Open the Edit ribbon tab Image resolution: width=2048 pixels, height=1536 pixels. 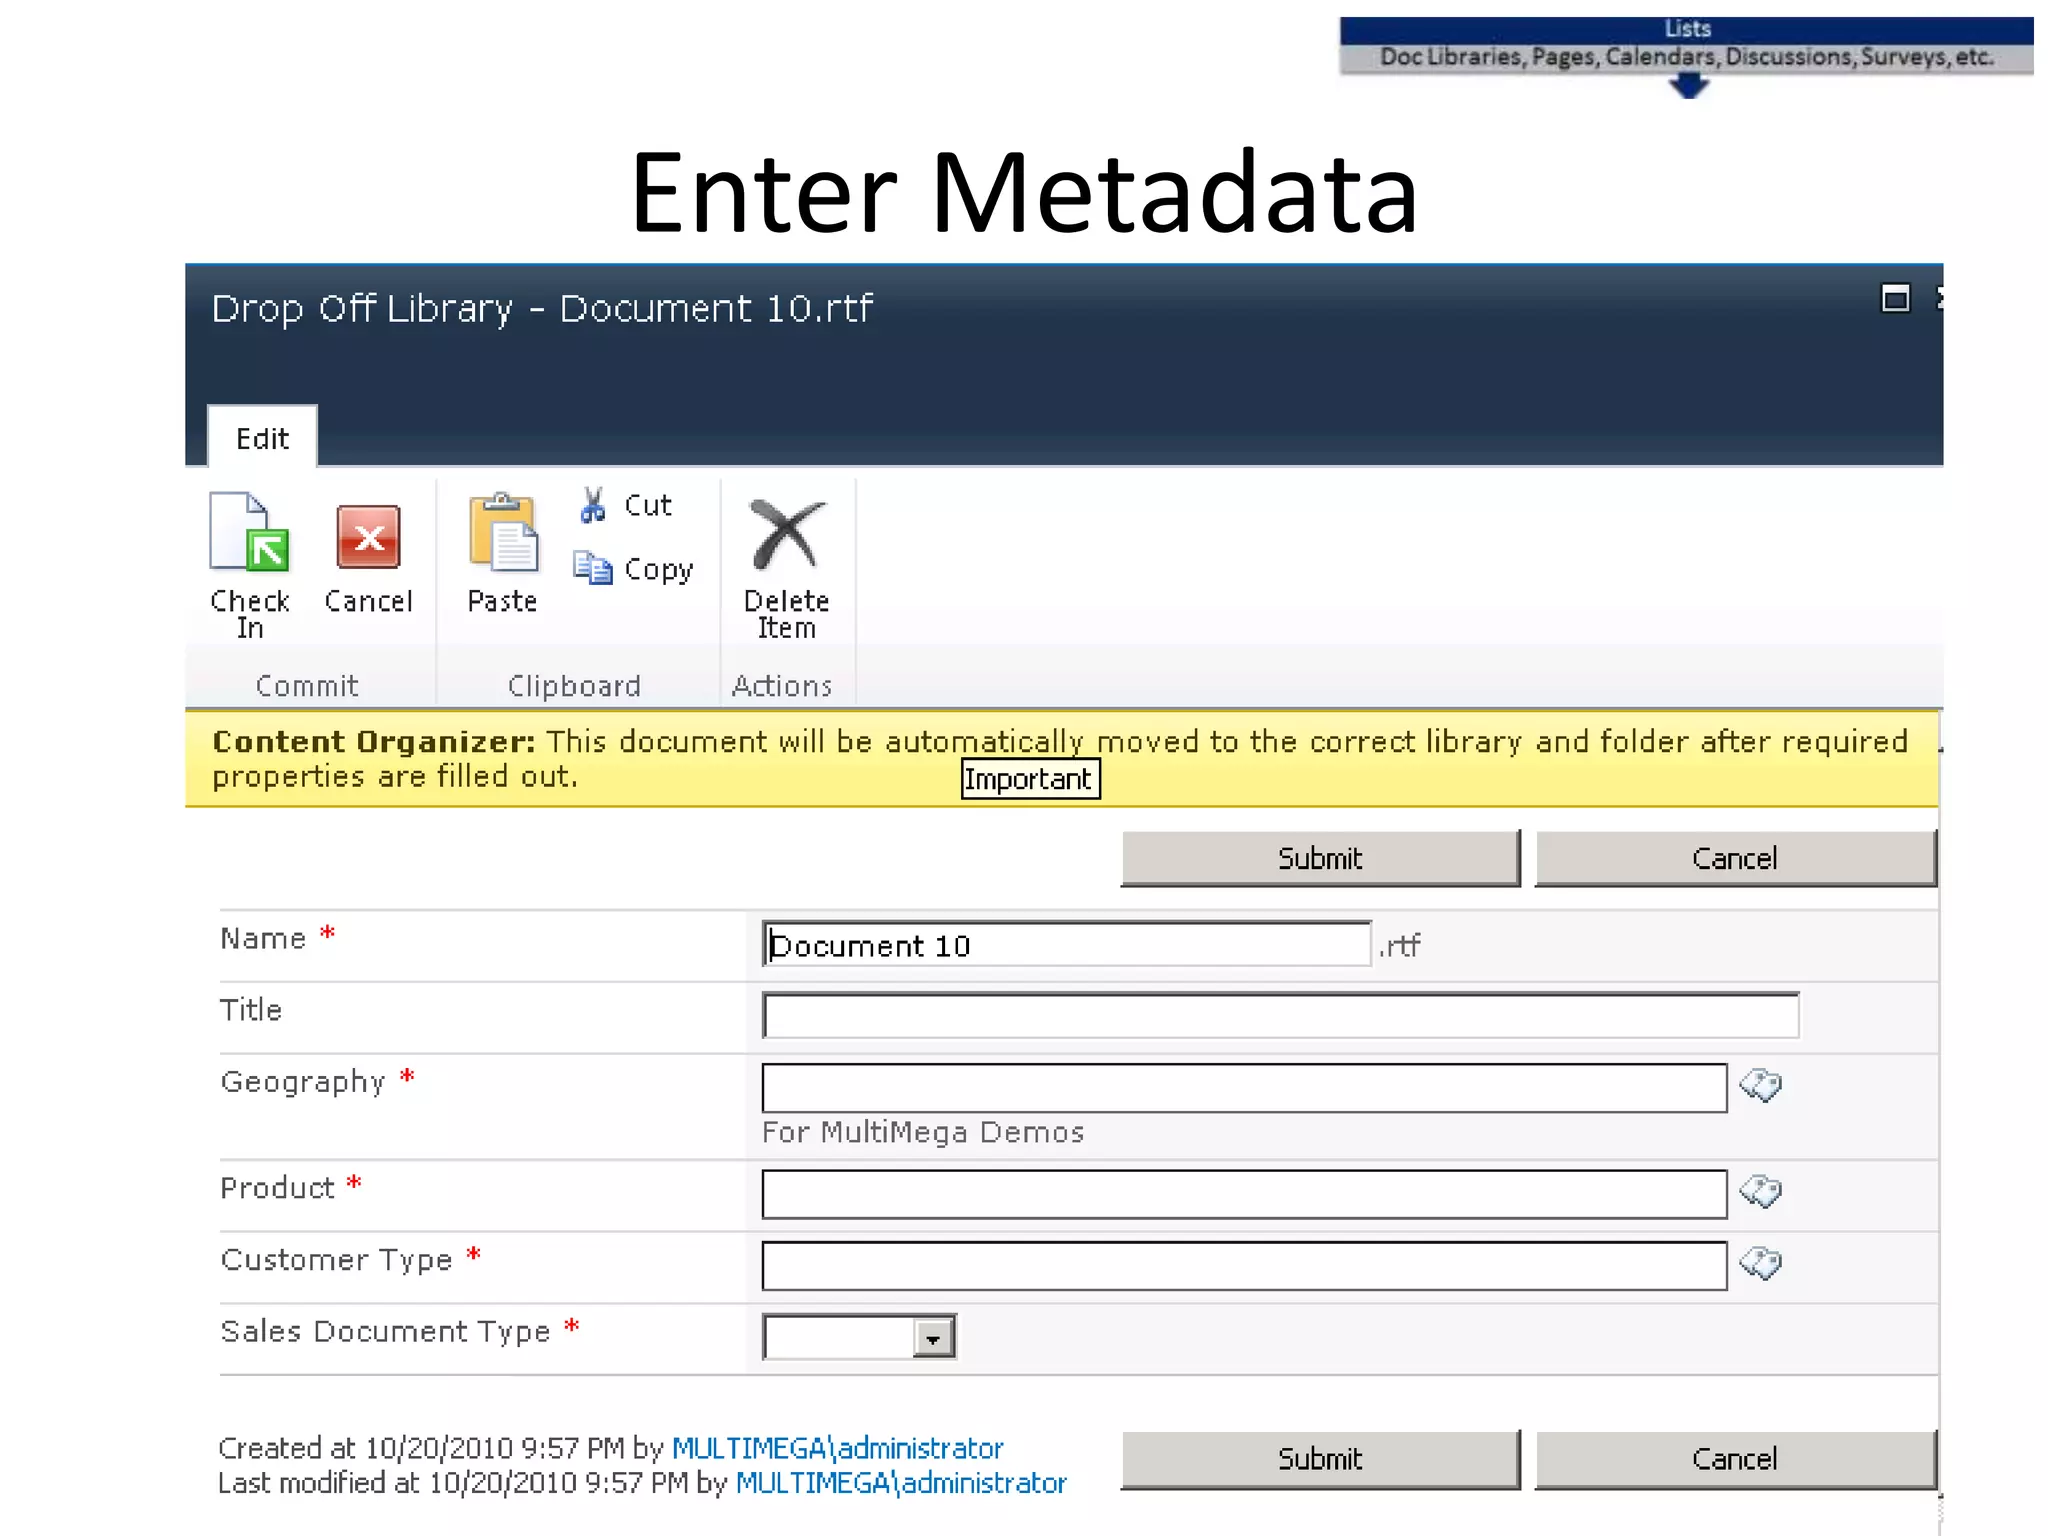click(262, 438)
